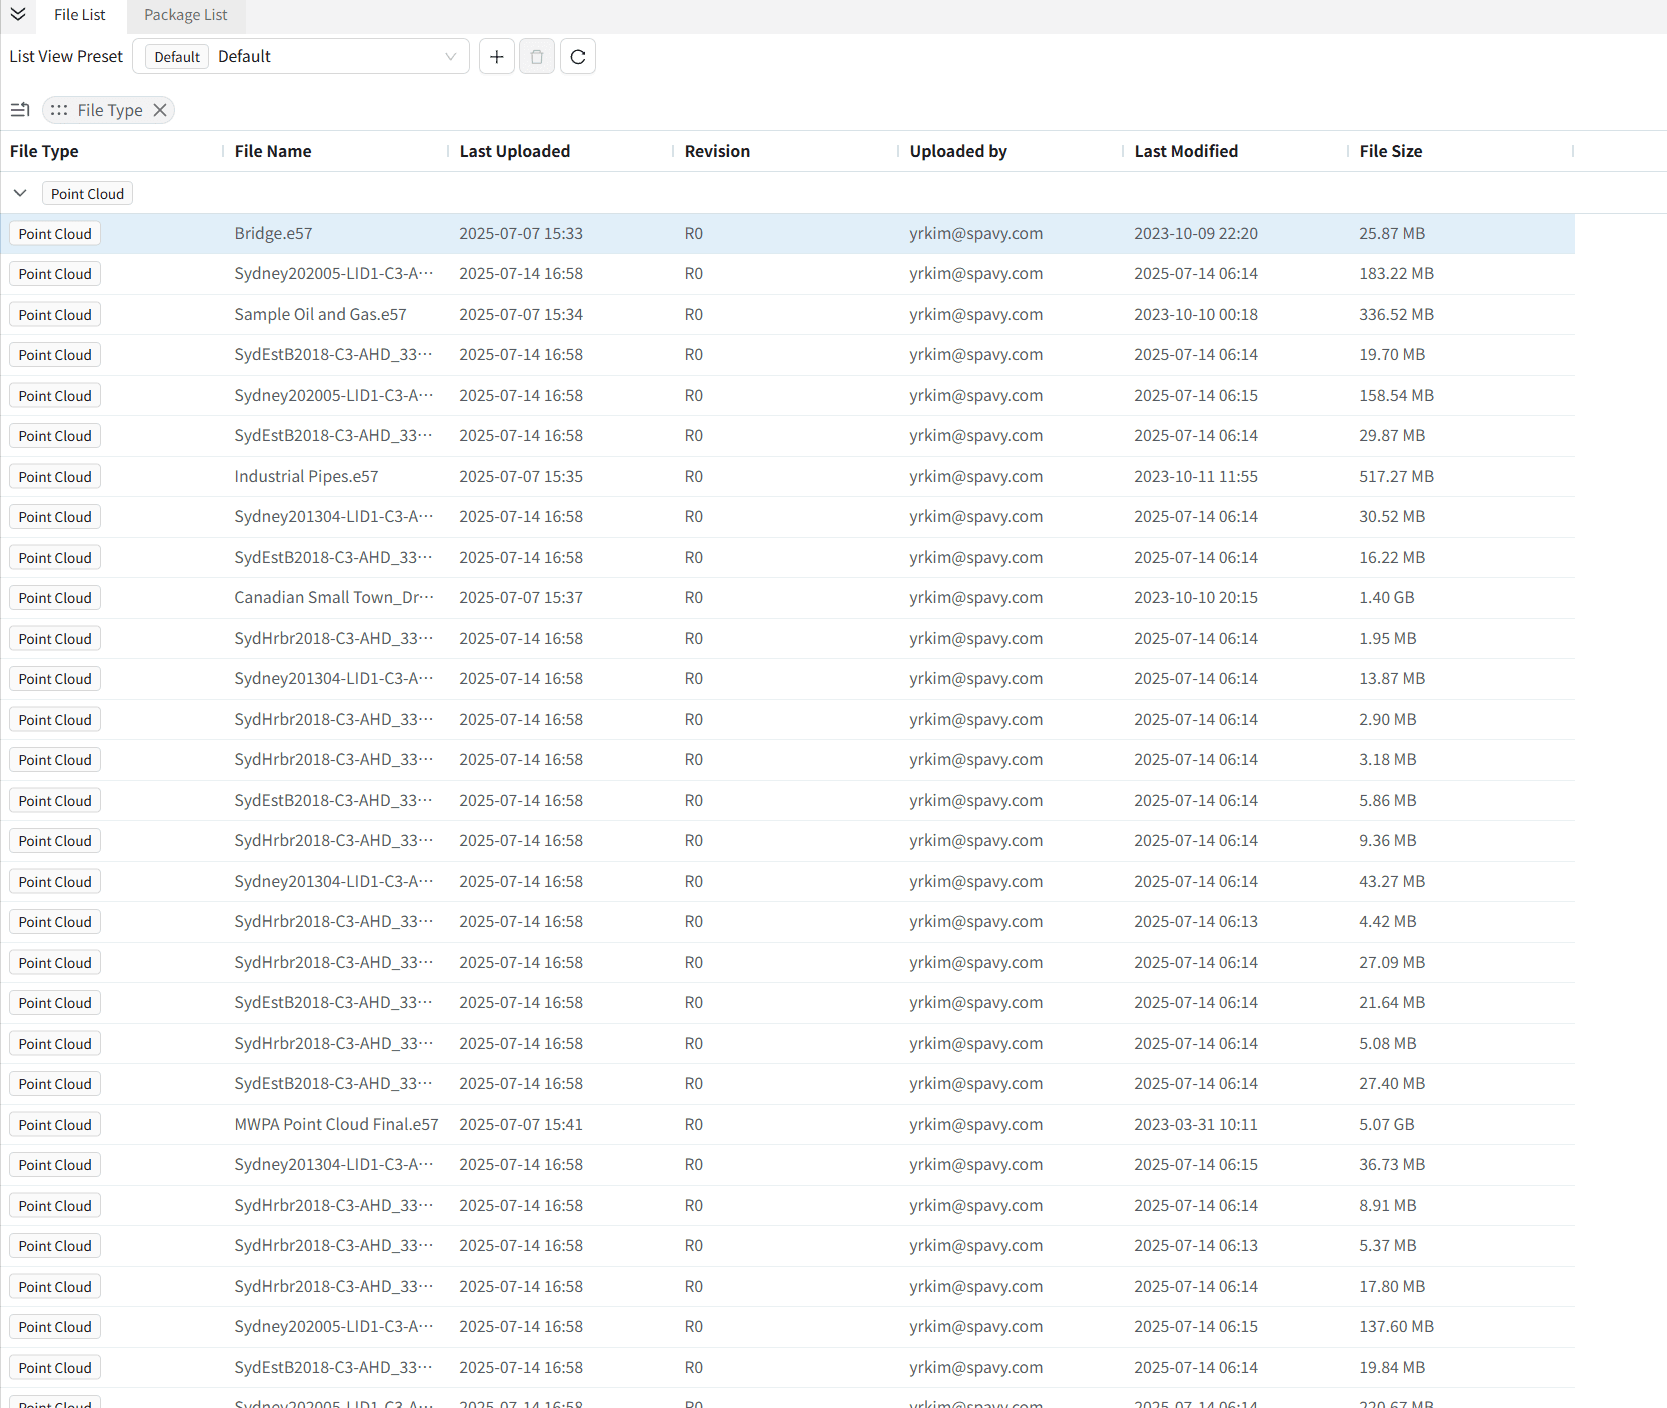1667x1408 pixels.
Task: Collapse the Point Cloud group
Action: 20,193
